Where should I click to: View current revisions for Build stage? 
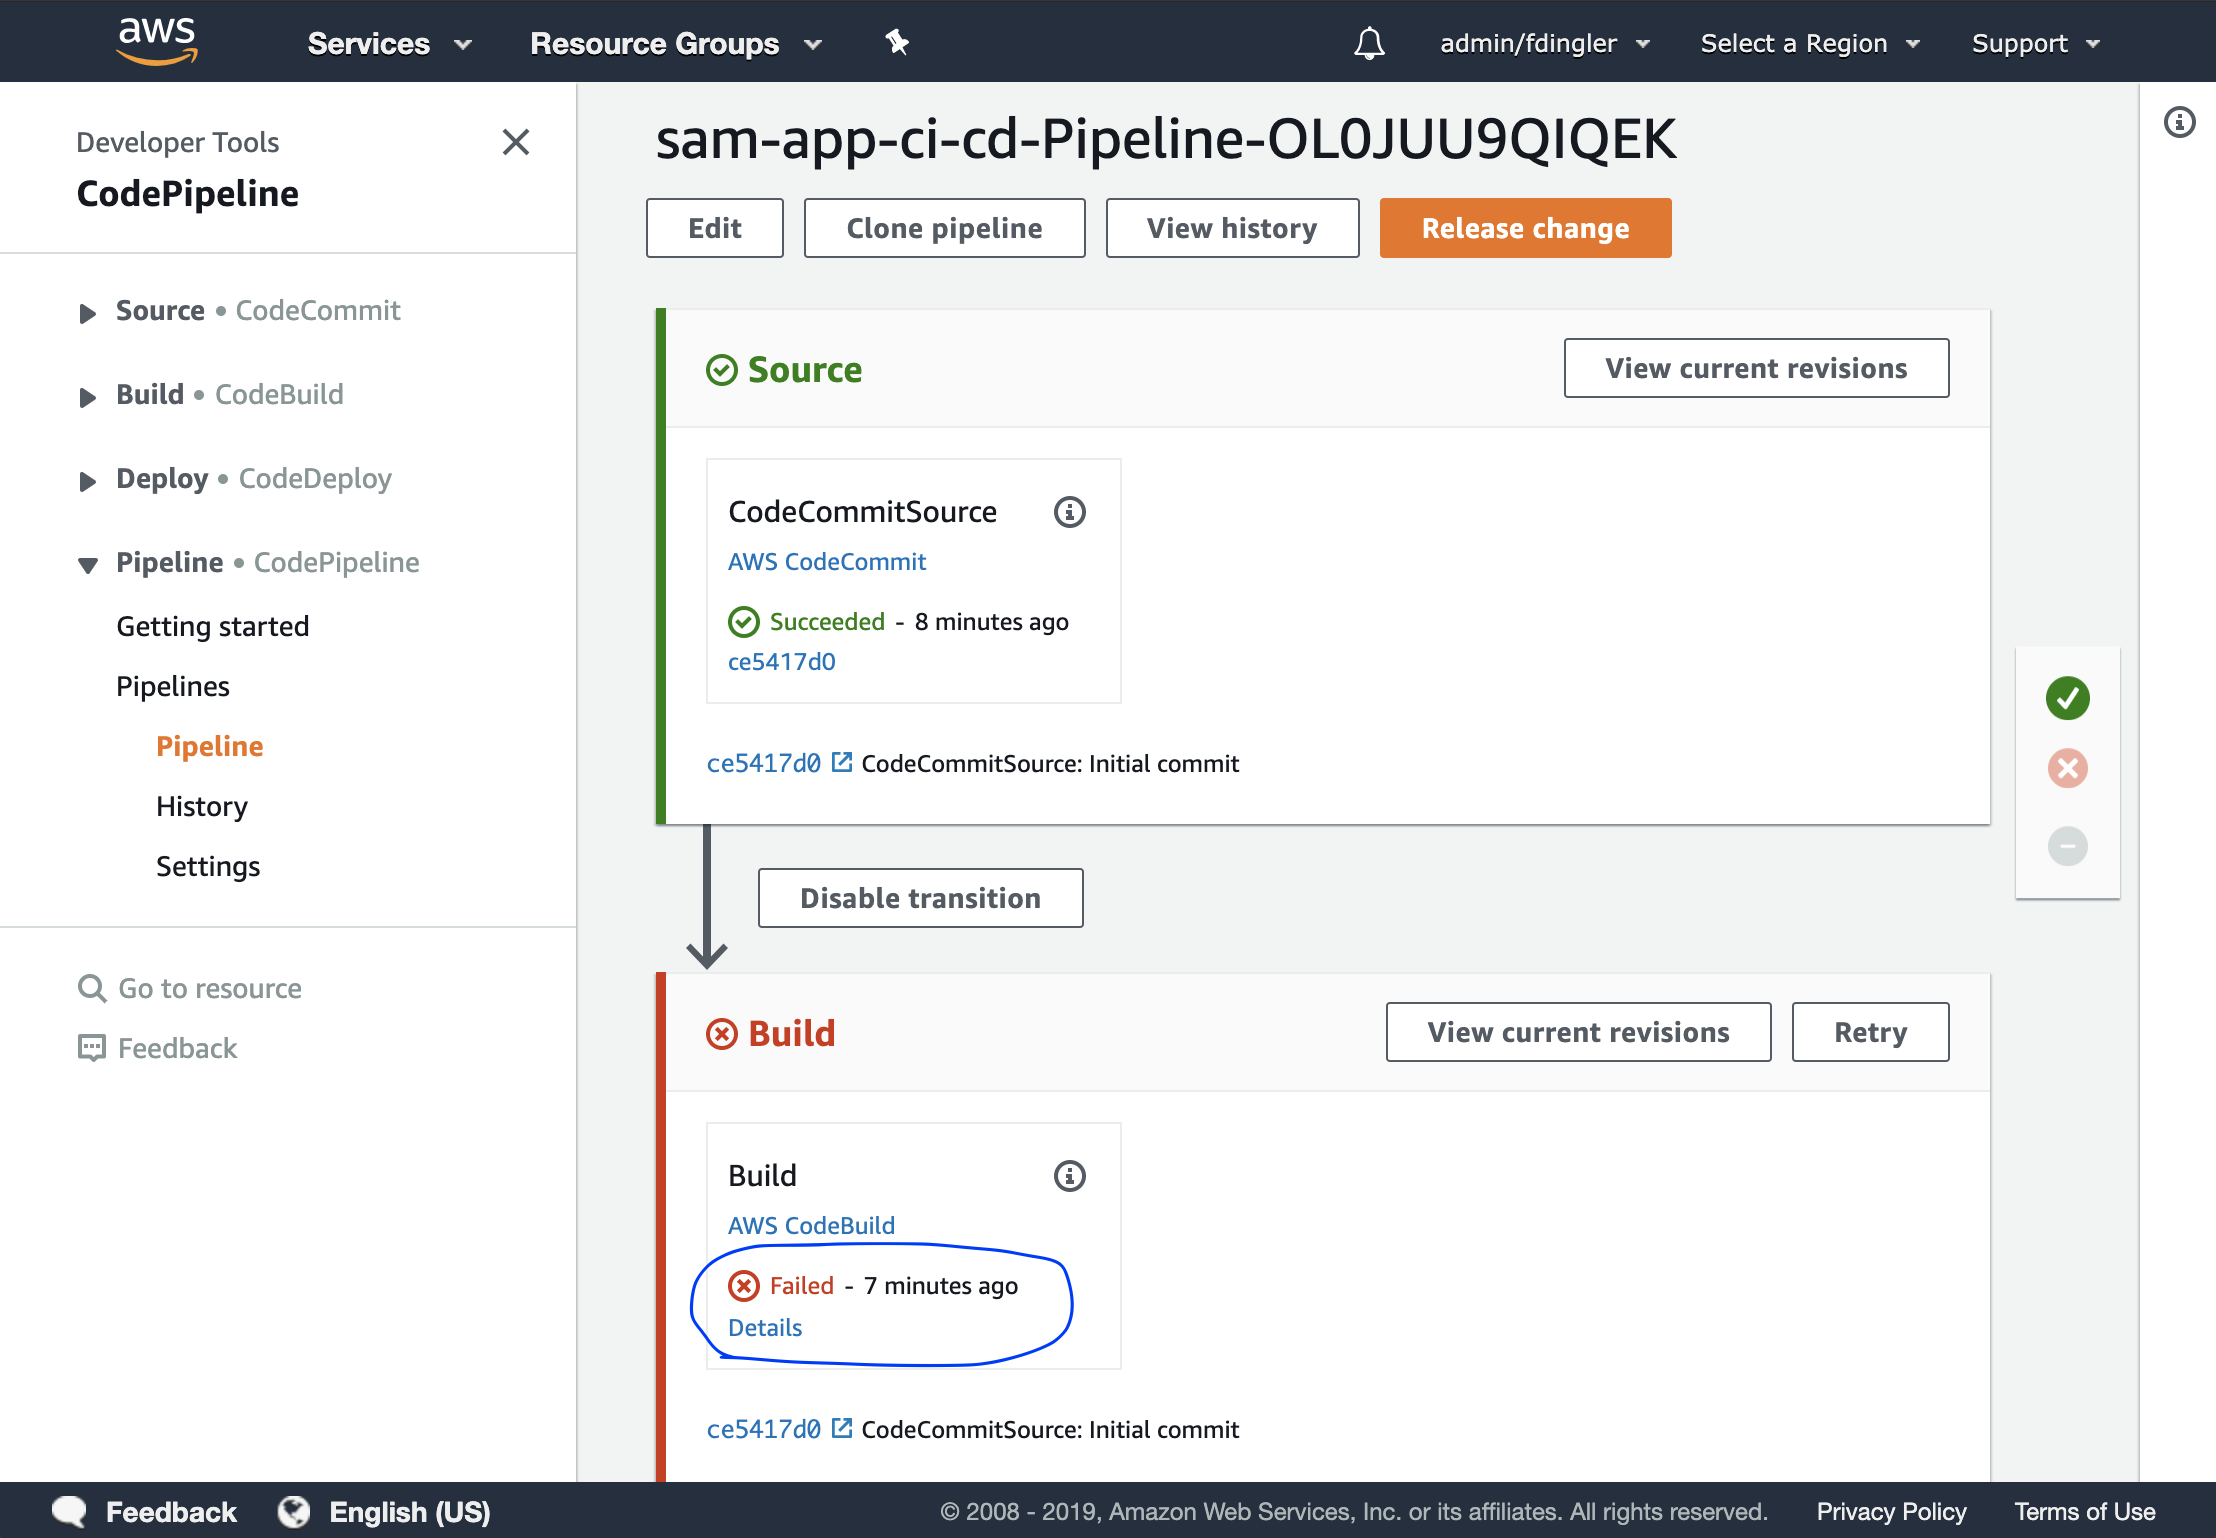pyautogui.click(x=1579, y=1032)
